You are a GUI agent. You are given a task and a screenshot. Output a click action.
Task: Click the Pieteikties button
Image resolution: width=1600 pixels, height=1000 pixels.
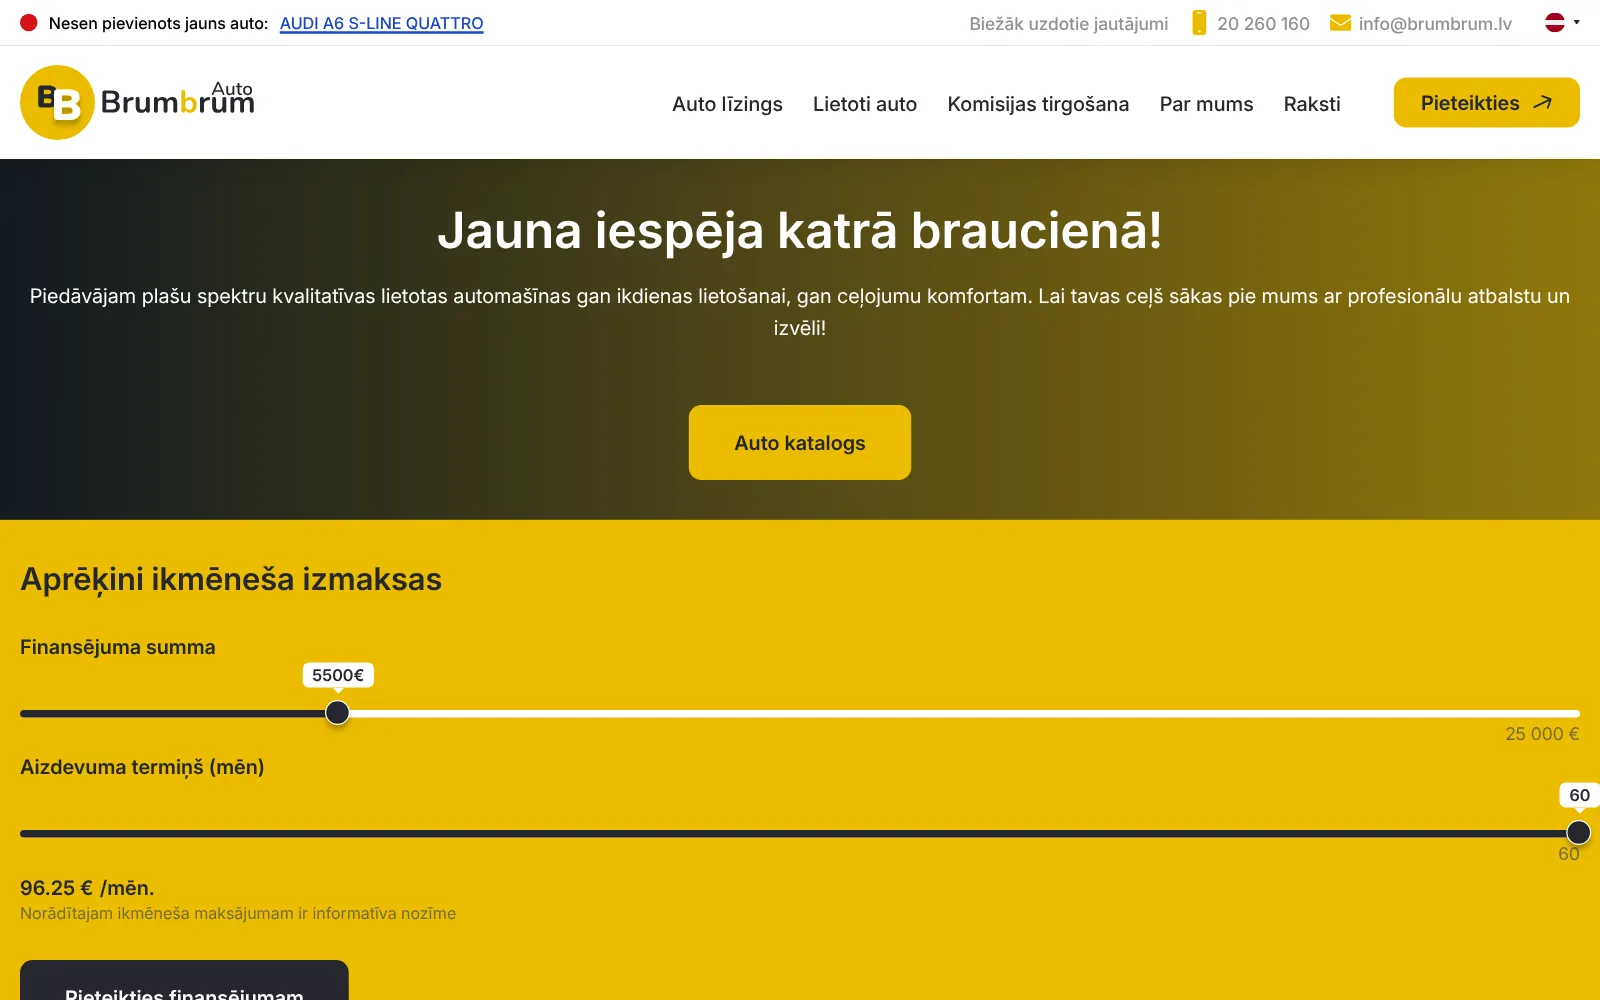pos(1486,103)
